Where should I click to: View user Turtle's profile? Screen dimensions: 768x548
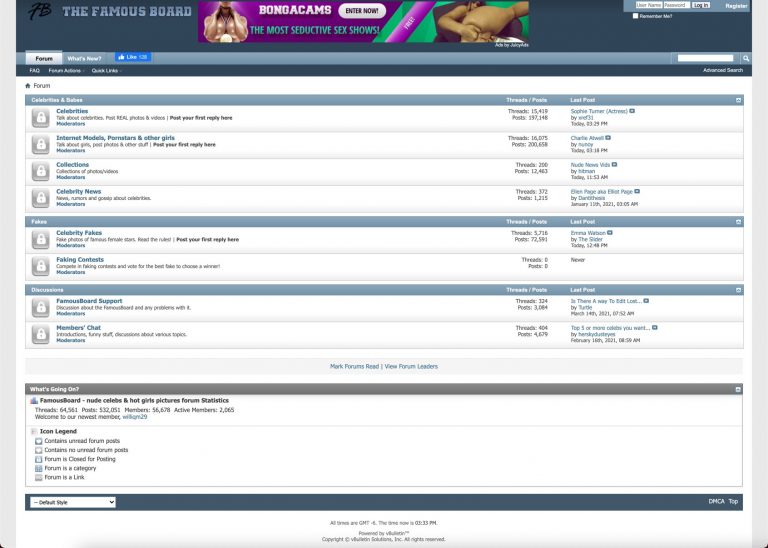(585, 308)
